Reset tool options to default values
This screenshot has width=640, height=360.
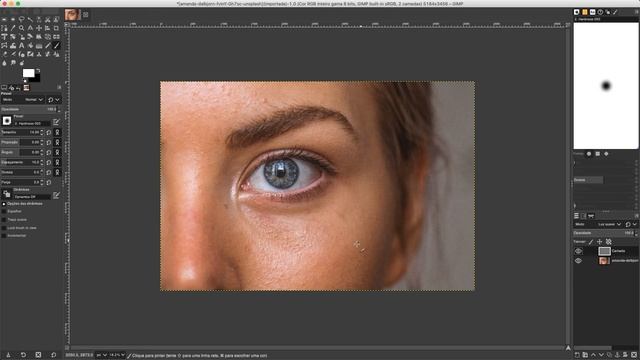point(53,355)
